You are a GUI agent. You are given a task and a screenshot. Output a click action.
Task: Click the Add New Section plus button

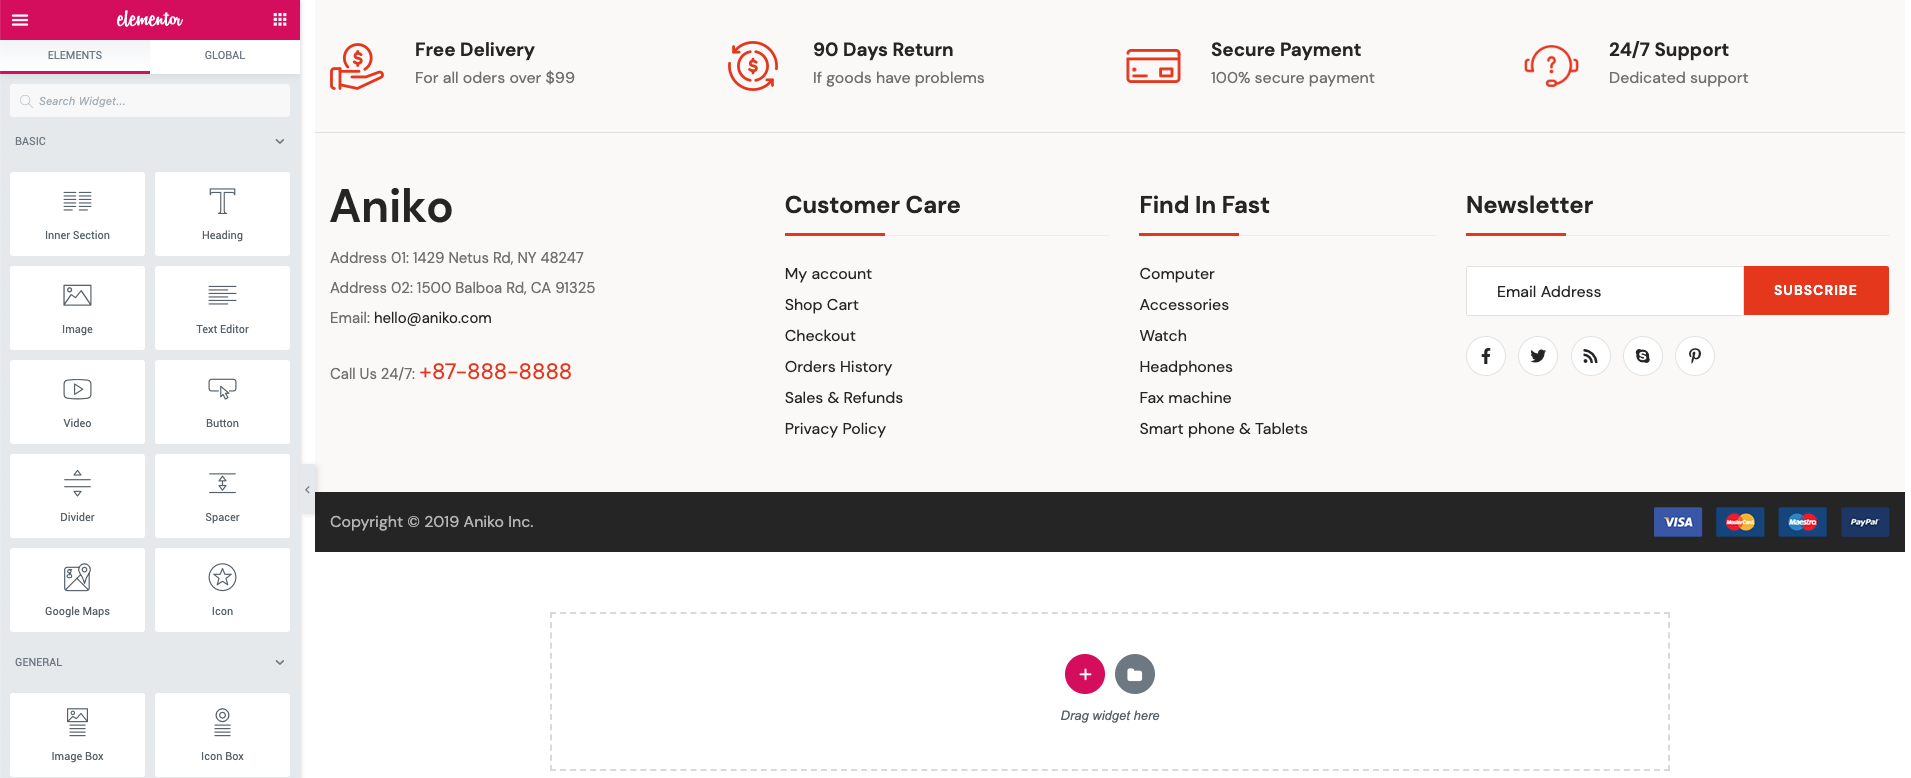[1084, 674]
